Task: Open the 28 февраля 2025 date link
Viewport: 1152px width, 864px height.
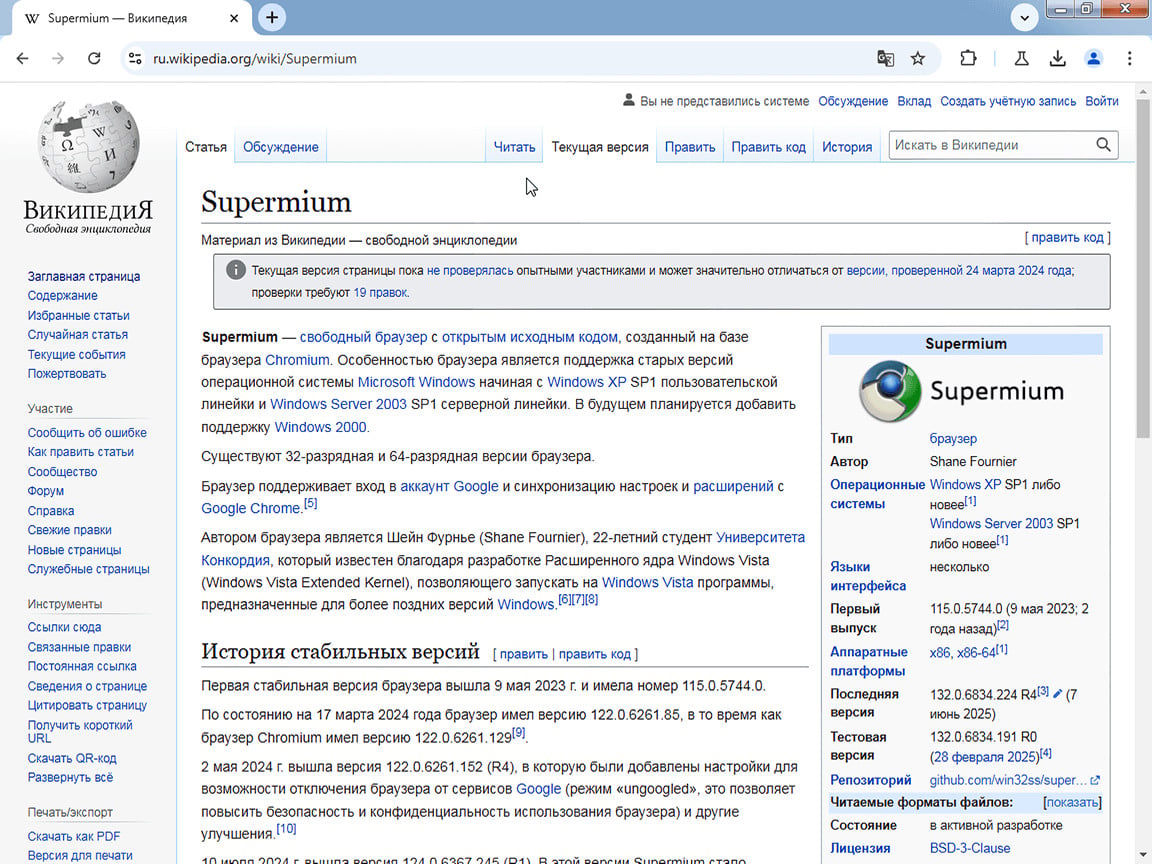Action: (x=986, y=757)
